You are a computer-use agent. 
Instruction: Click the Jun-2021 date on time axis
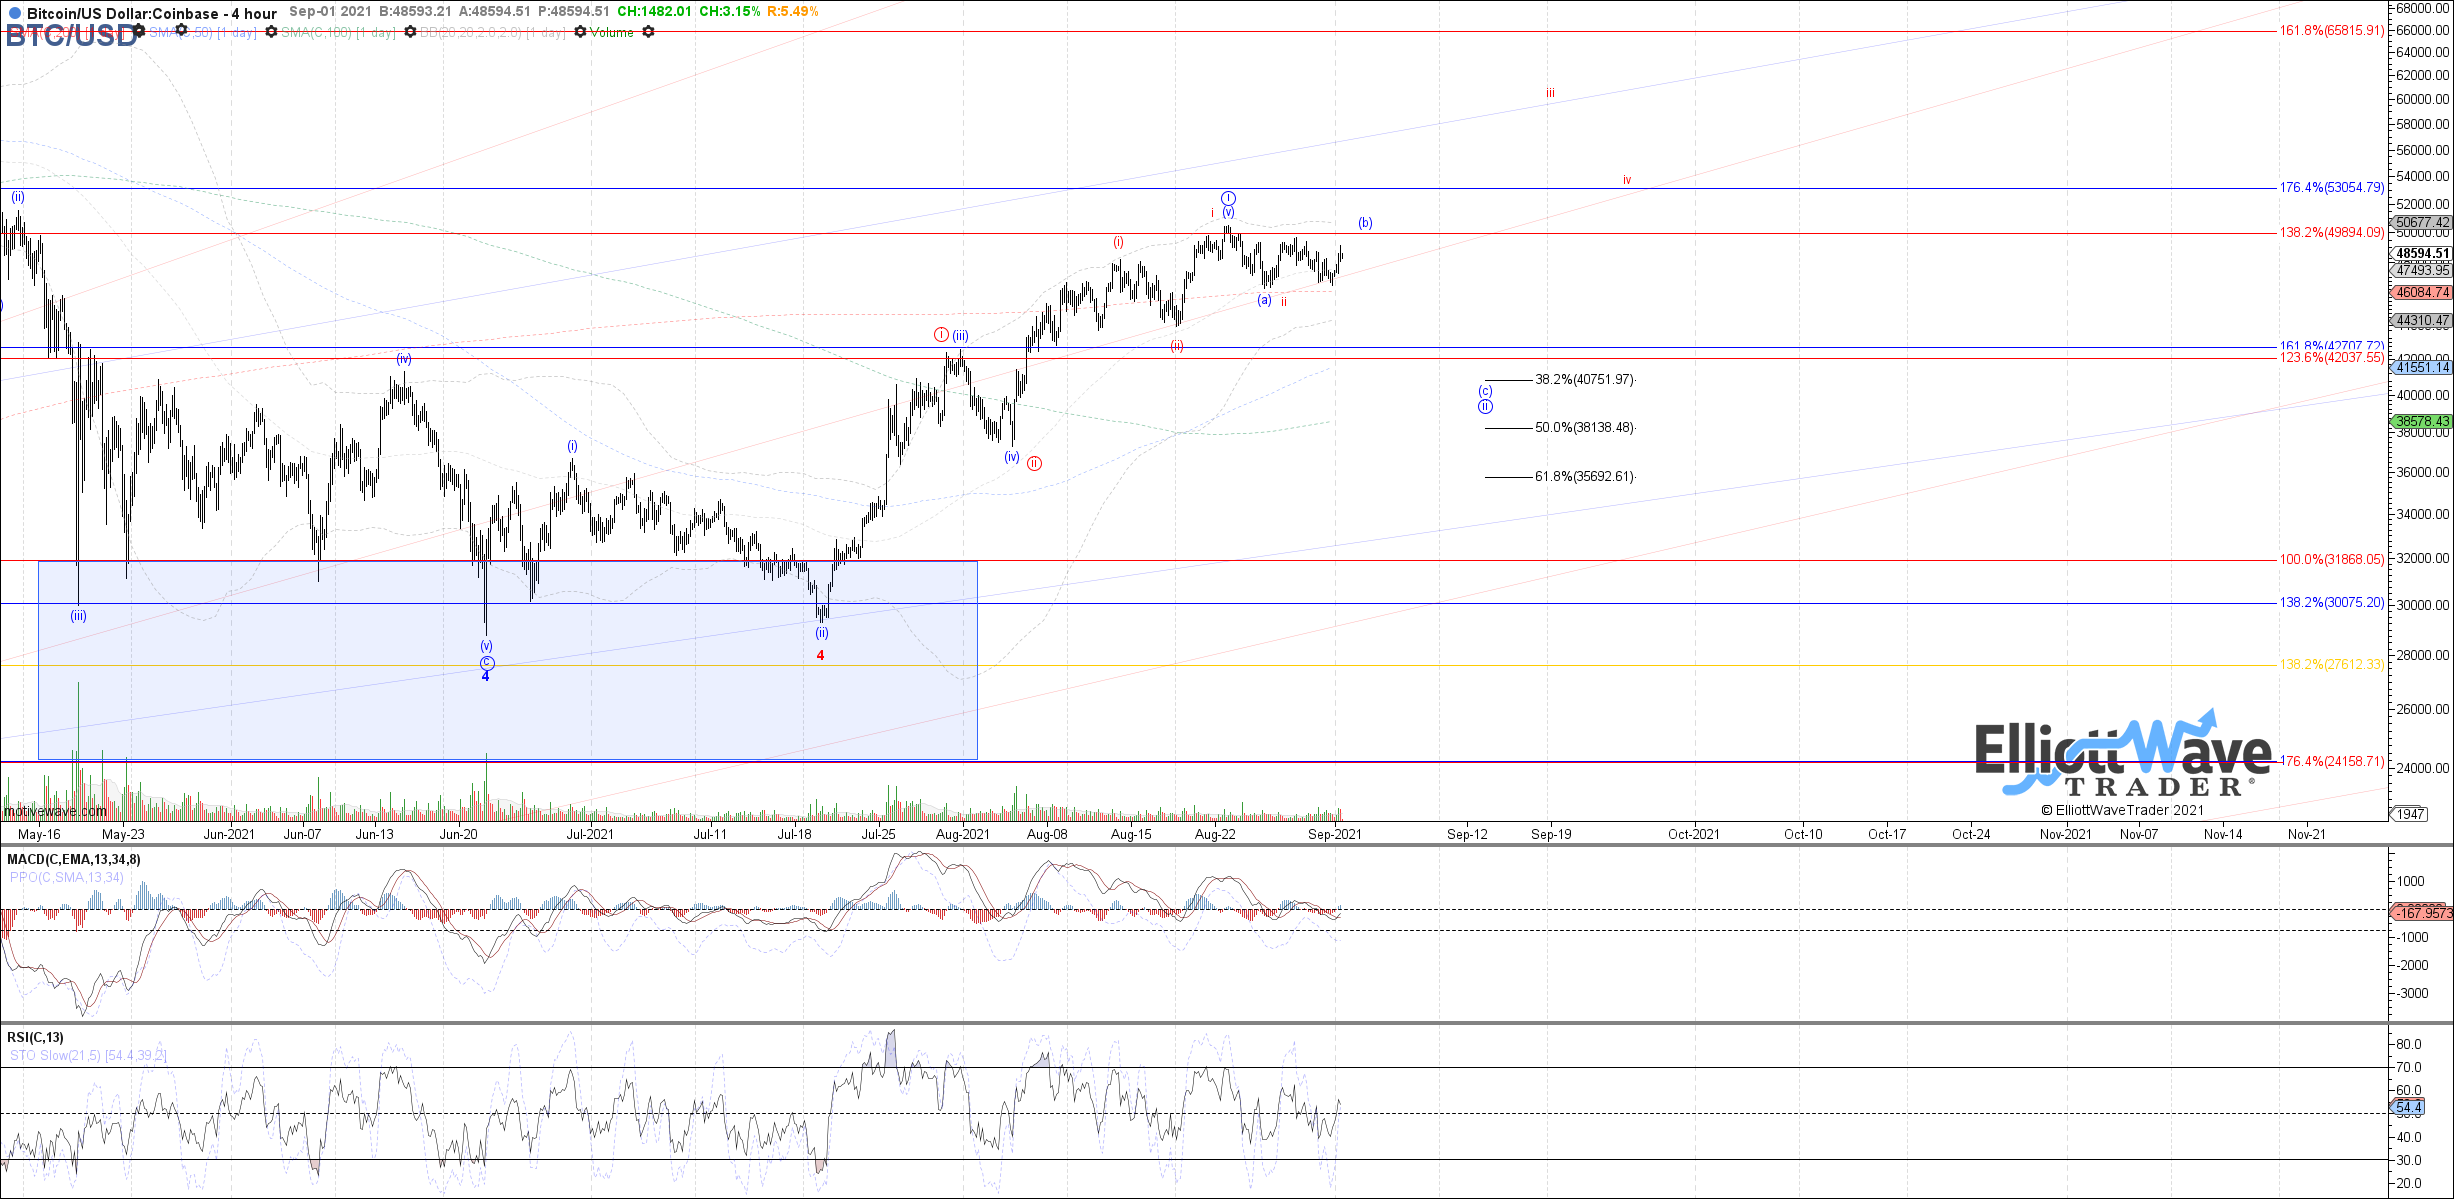[x=229, y=834]
